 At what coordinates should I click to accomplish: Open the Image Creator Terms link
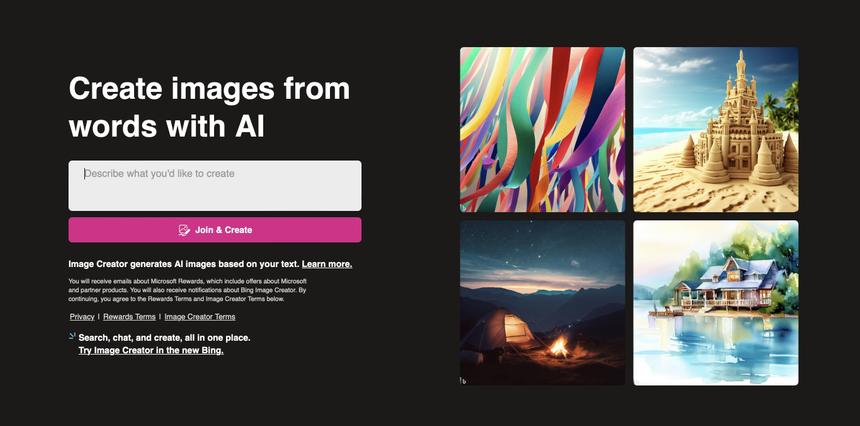point(200,317)
